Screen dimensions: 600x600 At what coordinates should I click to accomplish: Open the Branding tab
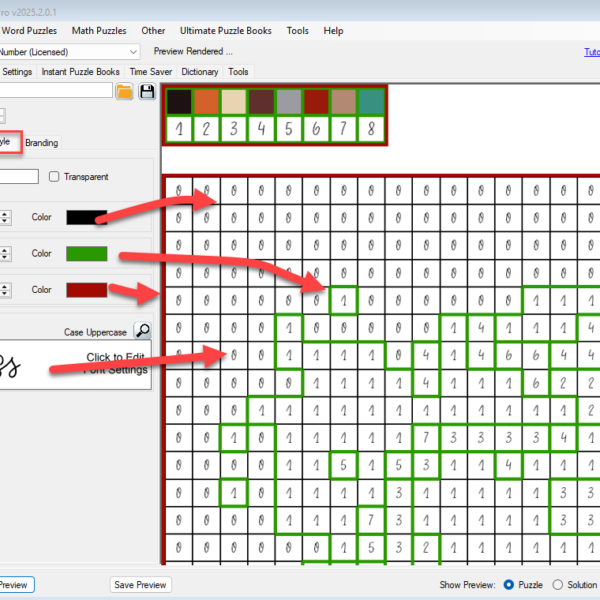tap(42, 143)
